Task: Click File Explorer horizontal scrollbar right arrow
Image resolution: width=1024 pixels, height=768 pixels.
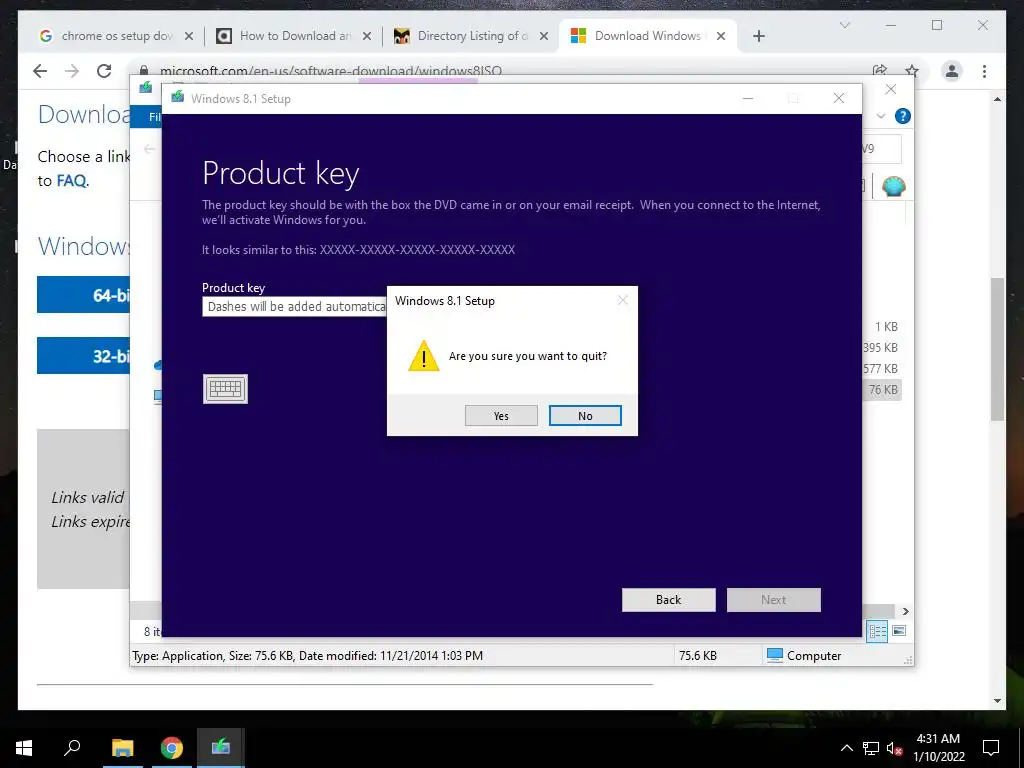Action: click(906, 611)
